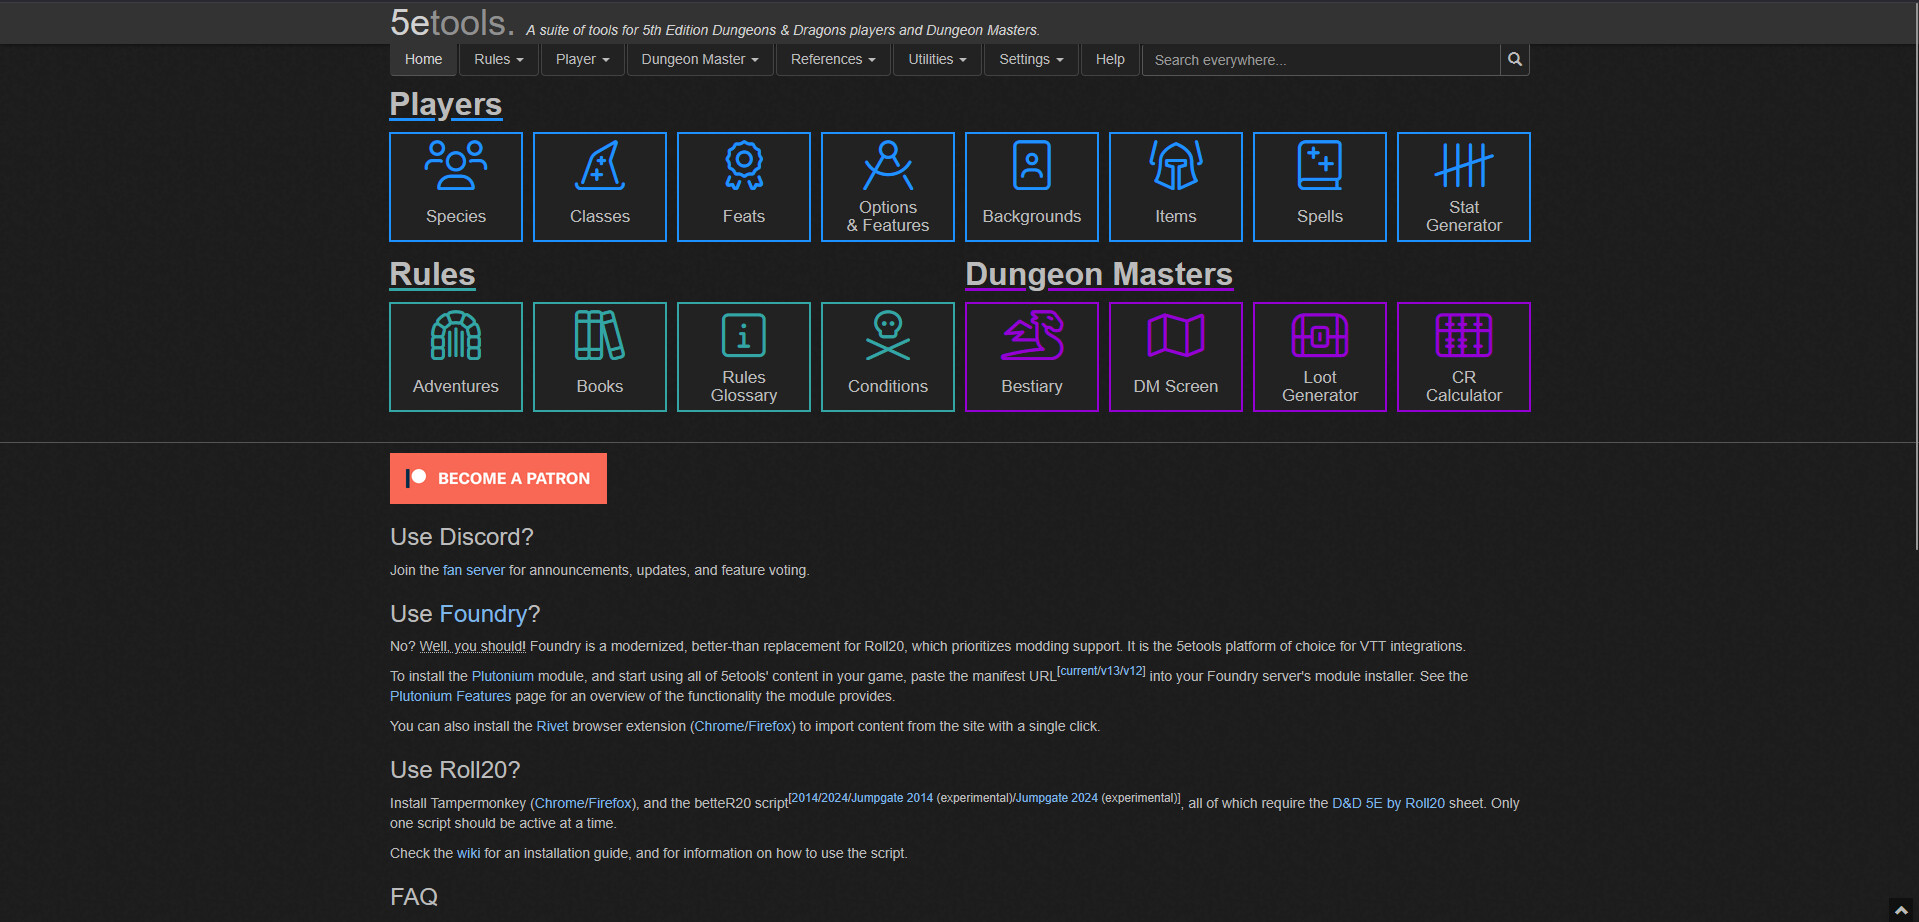Open the CR Calculator abacus tile
Screen dimensions: 1919x922
click(x=1464, y=357)
